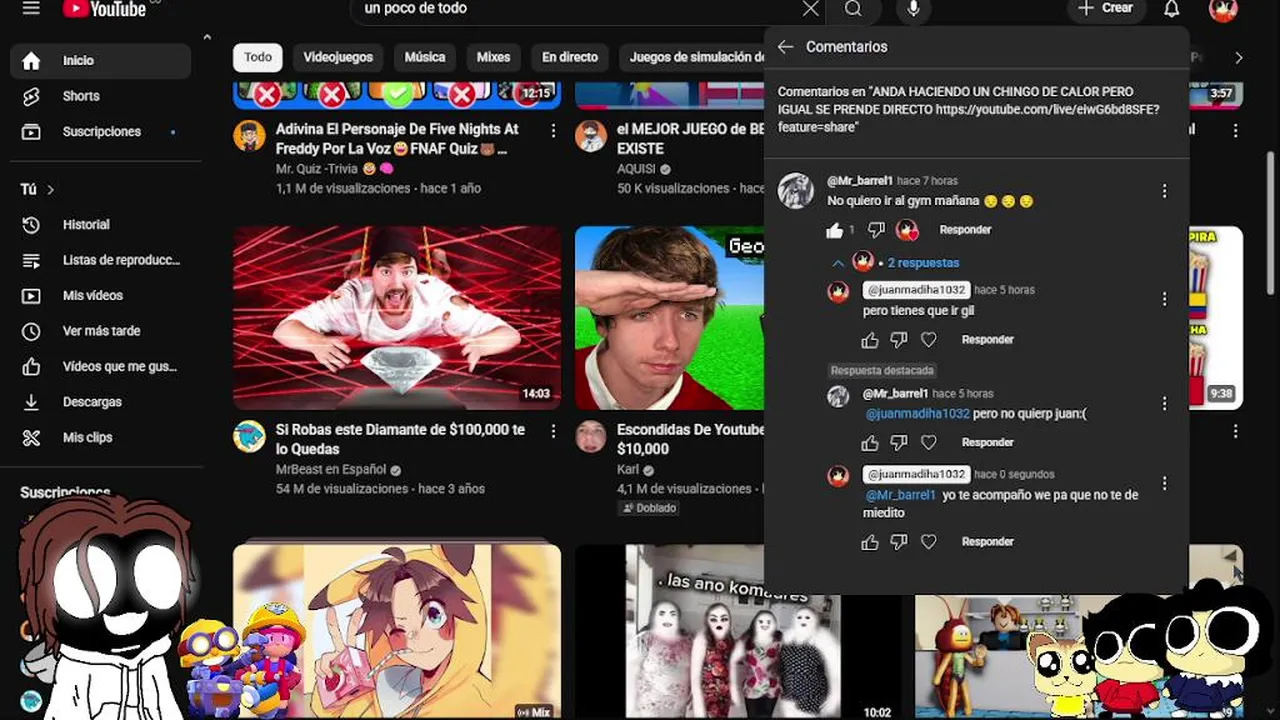The height and width of the screenshot is (720, 1280).
Task: Open Suscripciones in sidebar
Action: [x=101, y=132]
